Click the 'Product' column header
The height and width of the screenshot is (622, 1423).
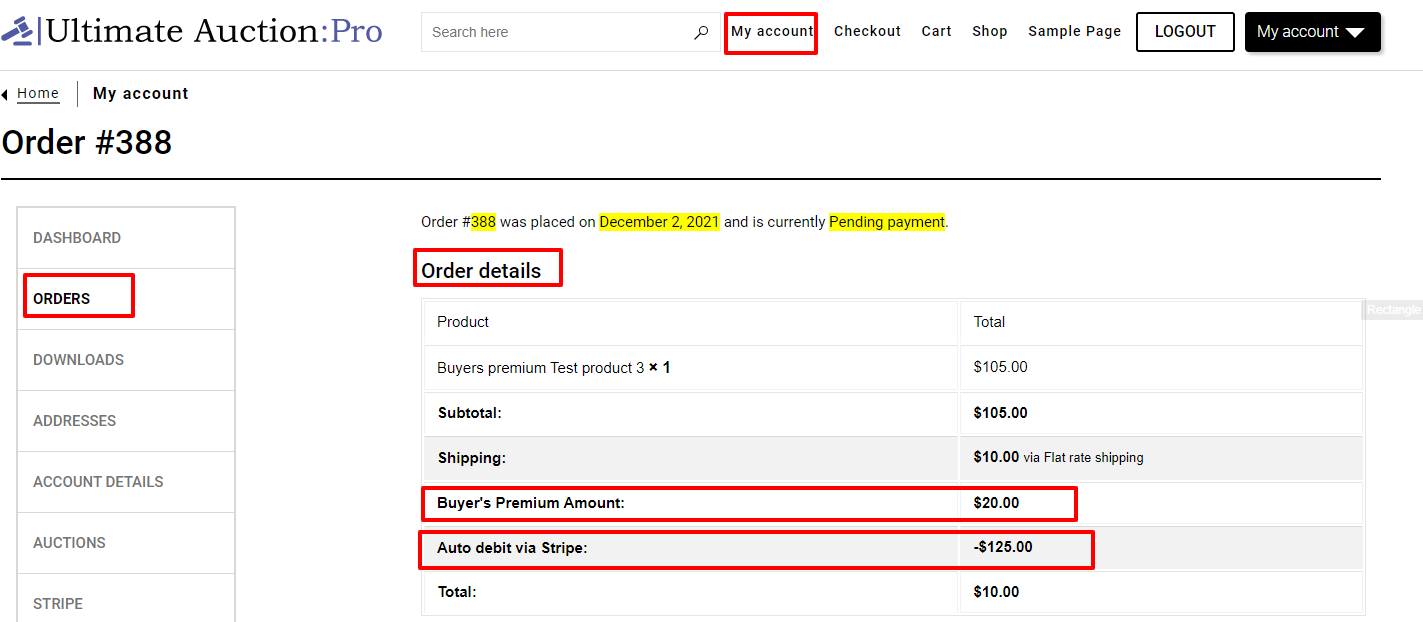pyautogui.click(x=463, y=322)
